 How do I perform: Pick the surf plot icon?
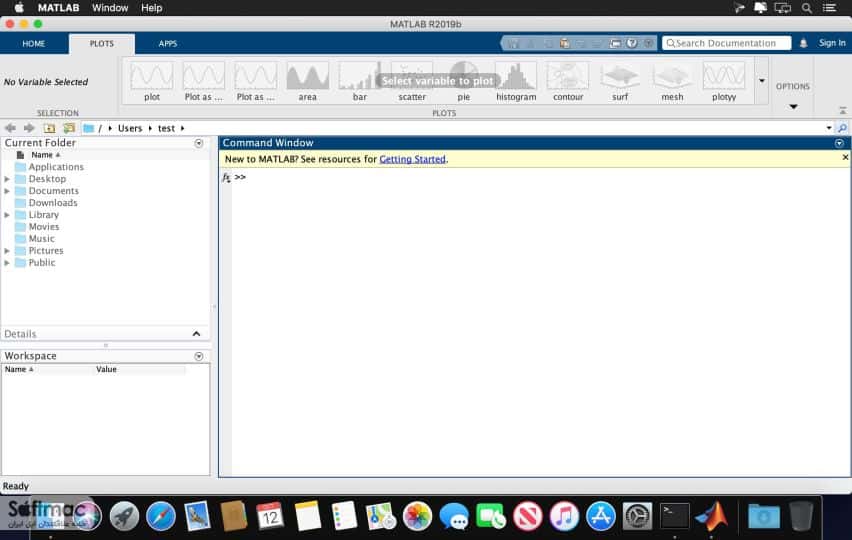coord(620,81)
